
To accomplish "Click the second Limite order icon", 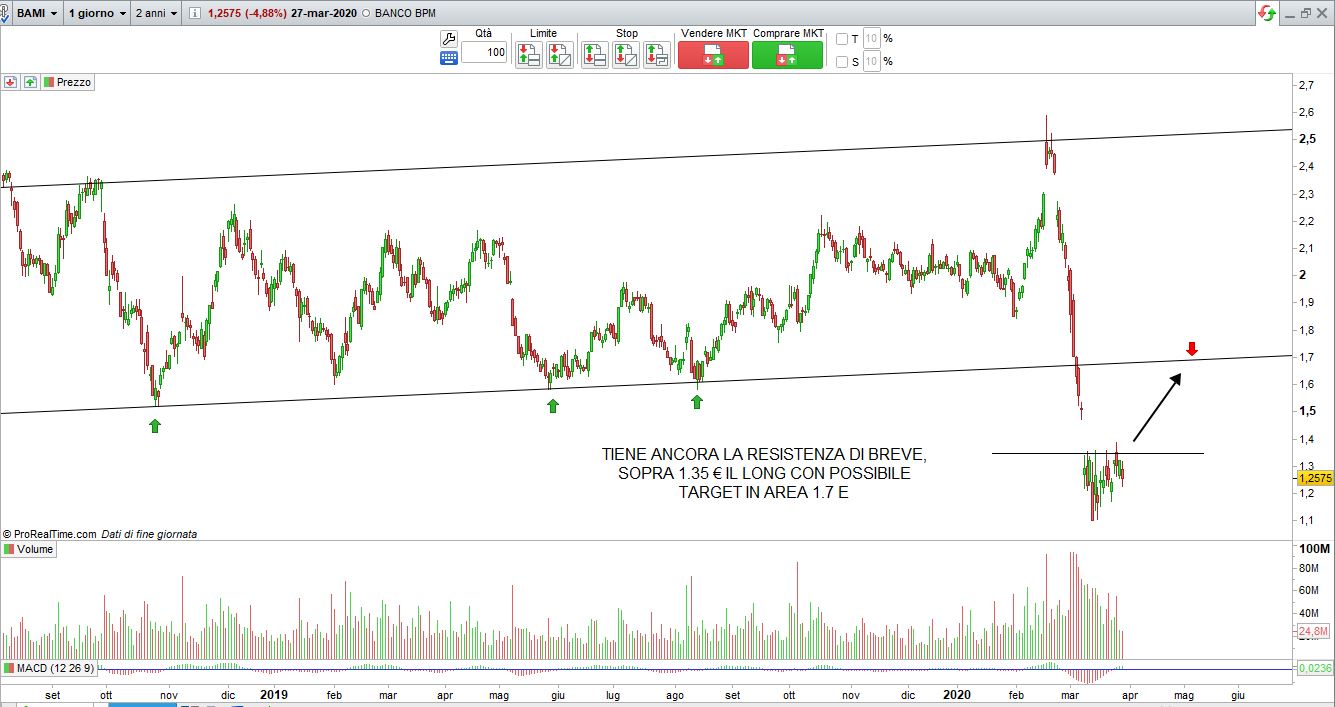I will click(x=559, y=54).
